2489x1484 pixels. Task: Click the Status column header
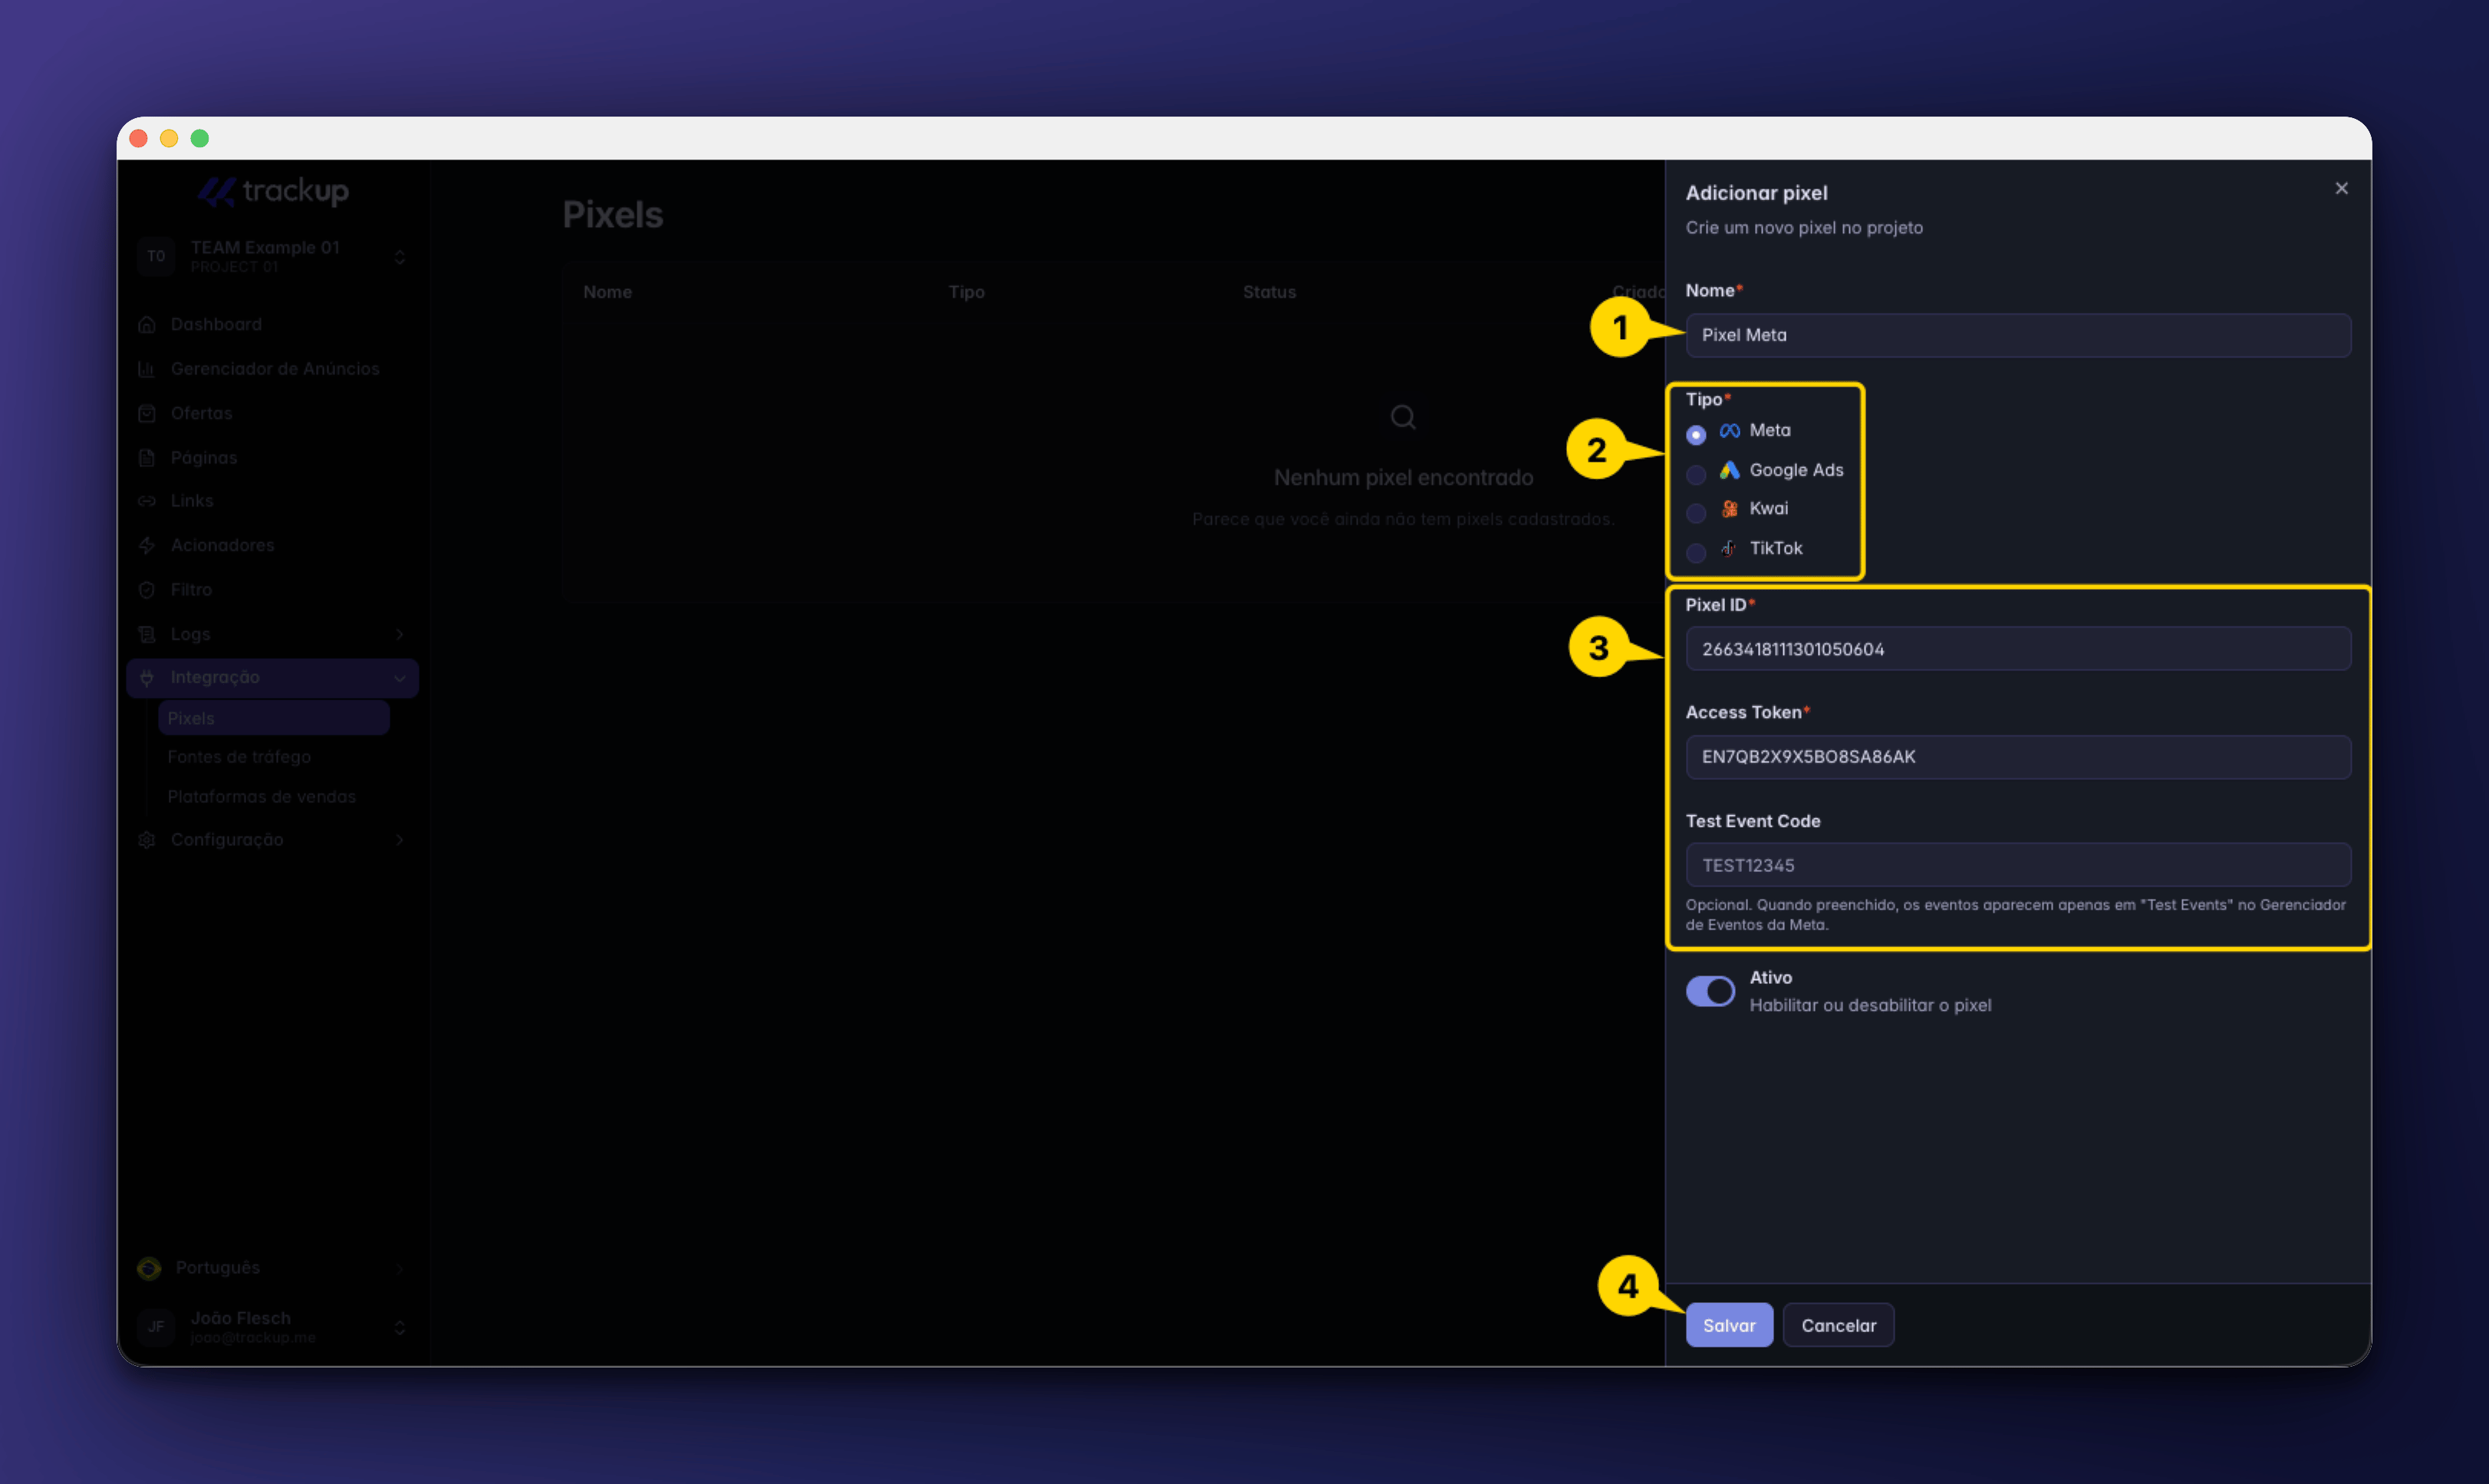coord(1269,292)
